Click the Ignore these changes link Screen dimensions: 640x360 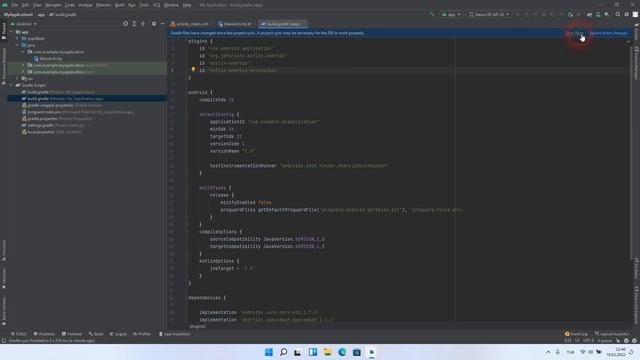tap(608, 33)
